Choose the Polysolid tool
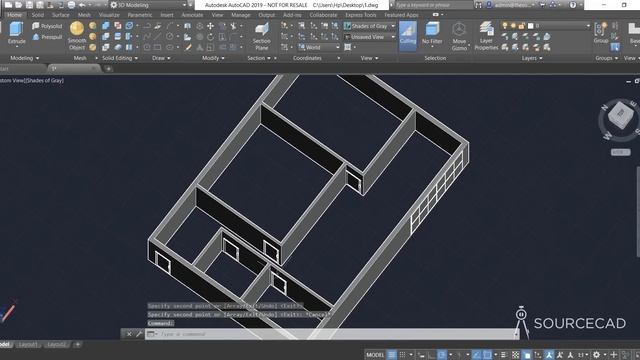This screenshot has height=360, width=640. point(47,26)
